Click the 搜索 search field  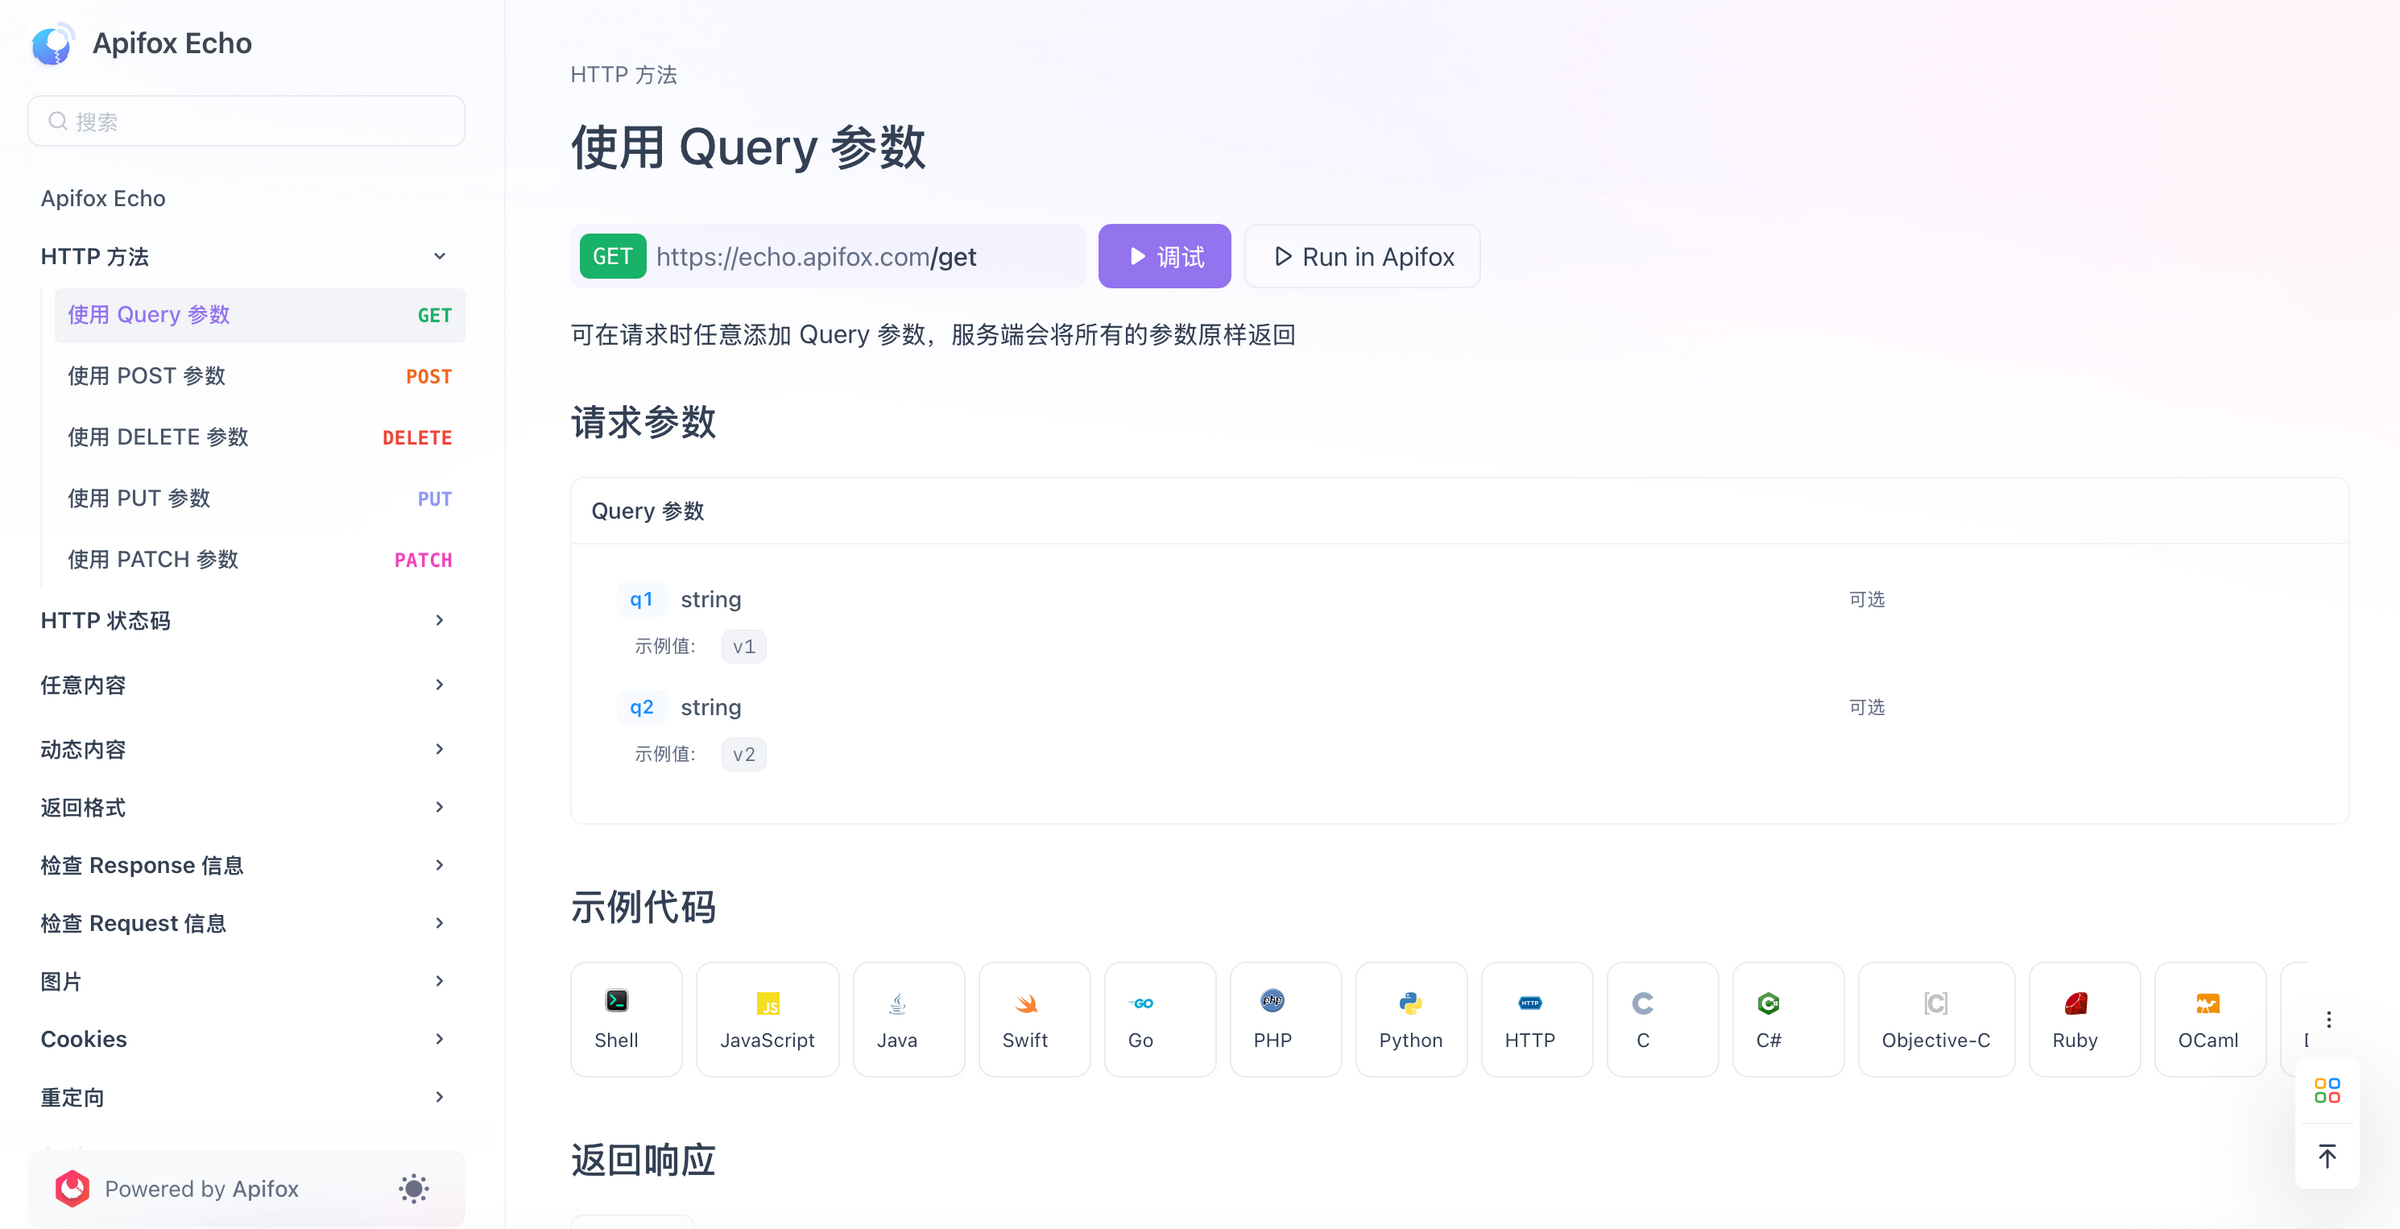click(246, 121)
